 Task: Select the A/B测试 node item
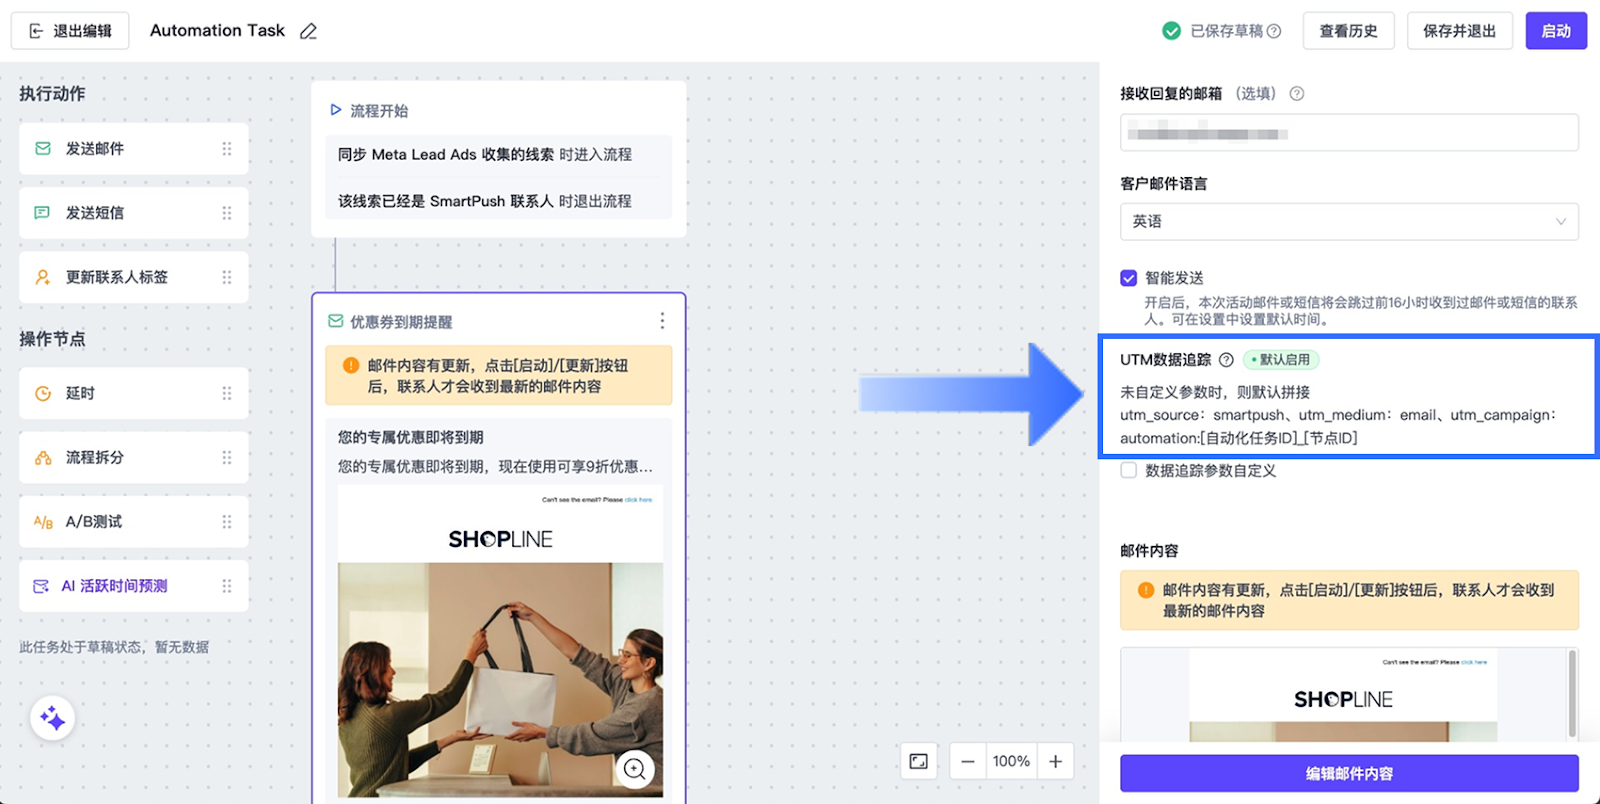pyautogui.click(x=133, y=521)
